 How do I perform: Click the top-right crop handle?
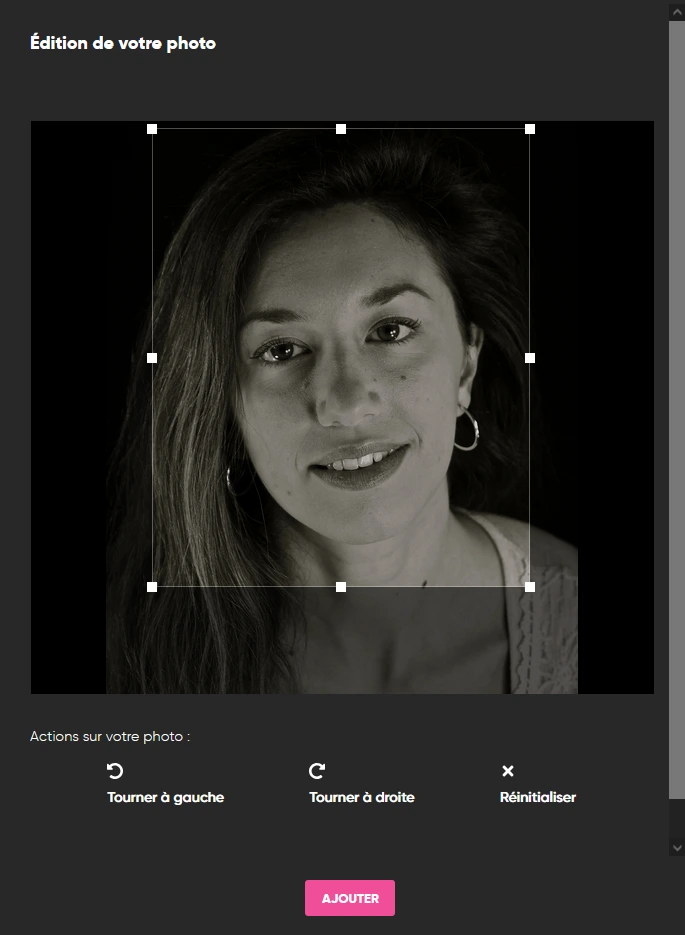[x=530, y=129]
